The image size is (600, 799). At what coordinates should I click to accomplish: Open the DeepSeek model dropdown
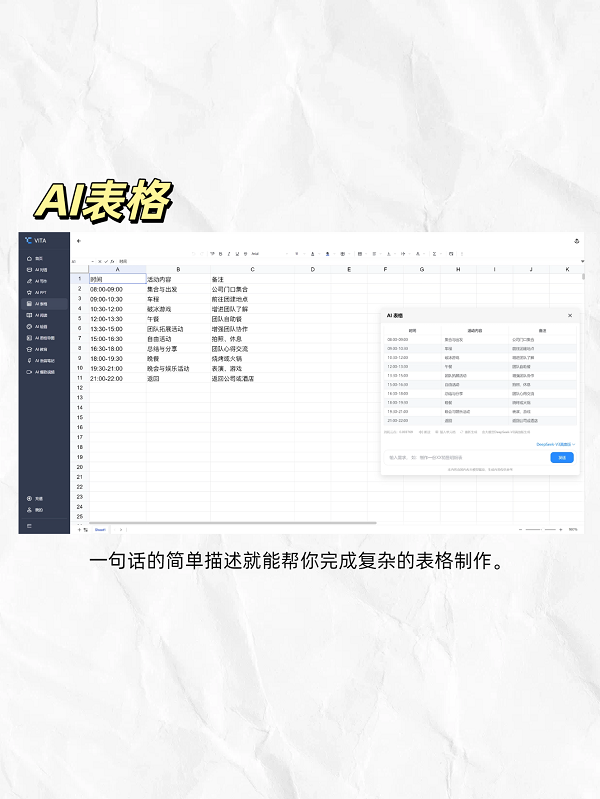coord(556,444)
